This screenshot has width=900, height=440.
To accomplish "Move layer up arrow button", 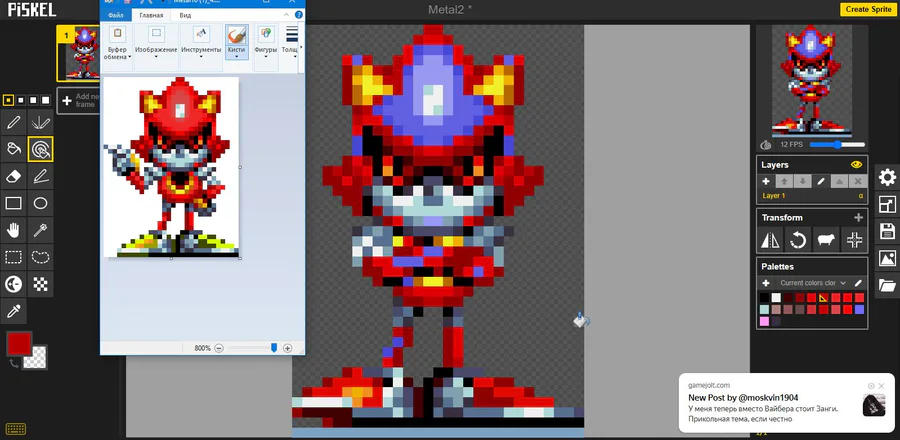I will click(784, 181).
